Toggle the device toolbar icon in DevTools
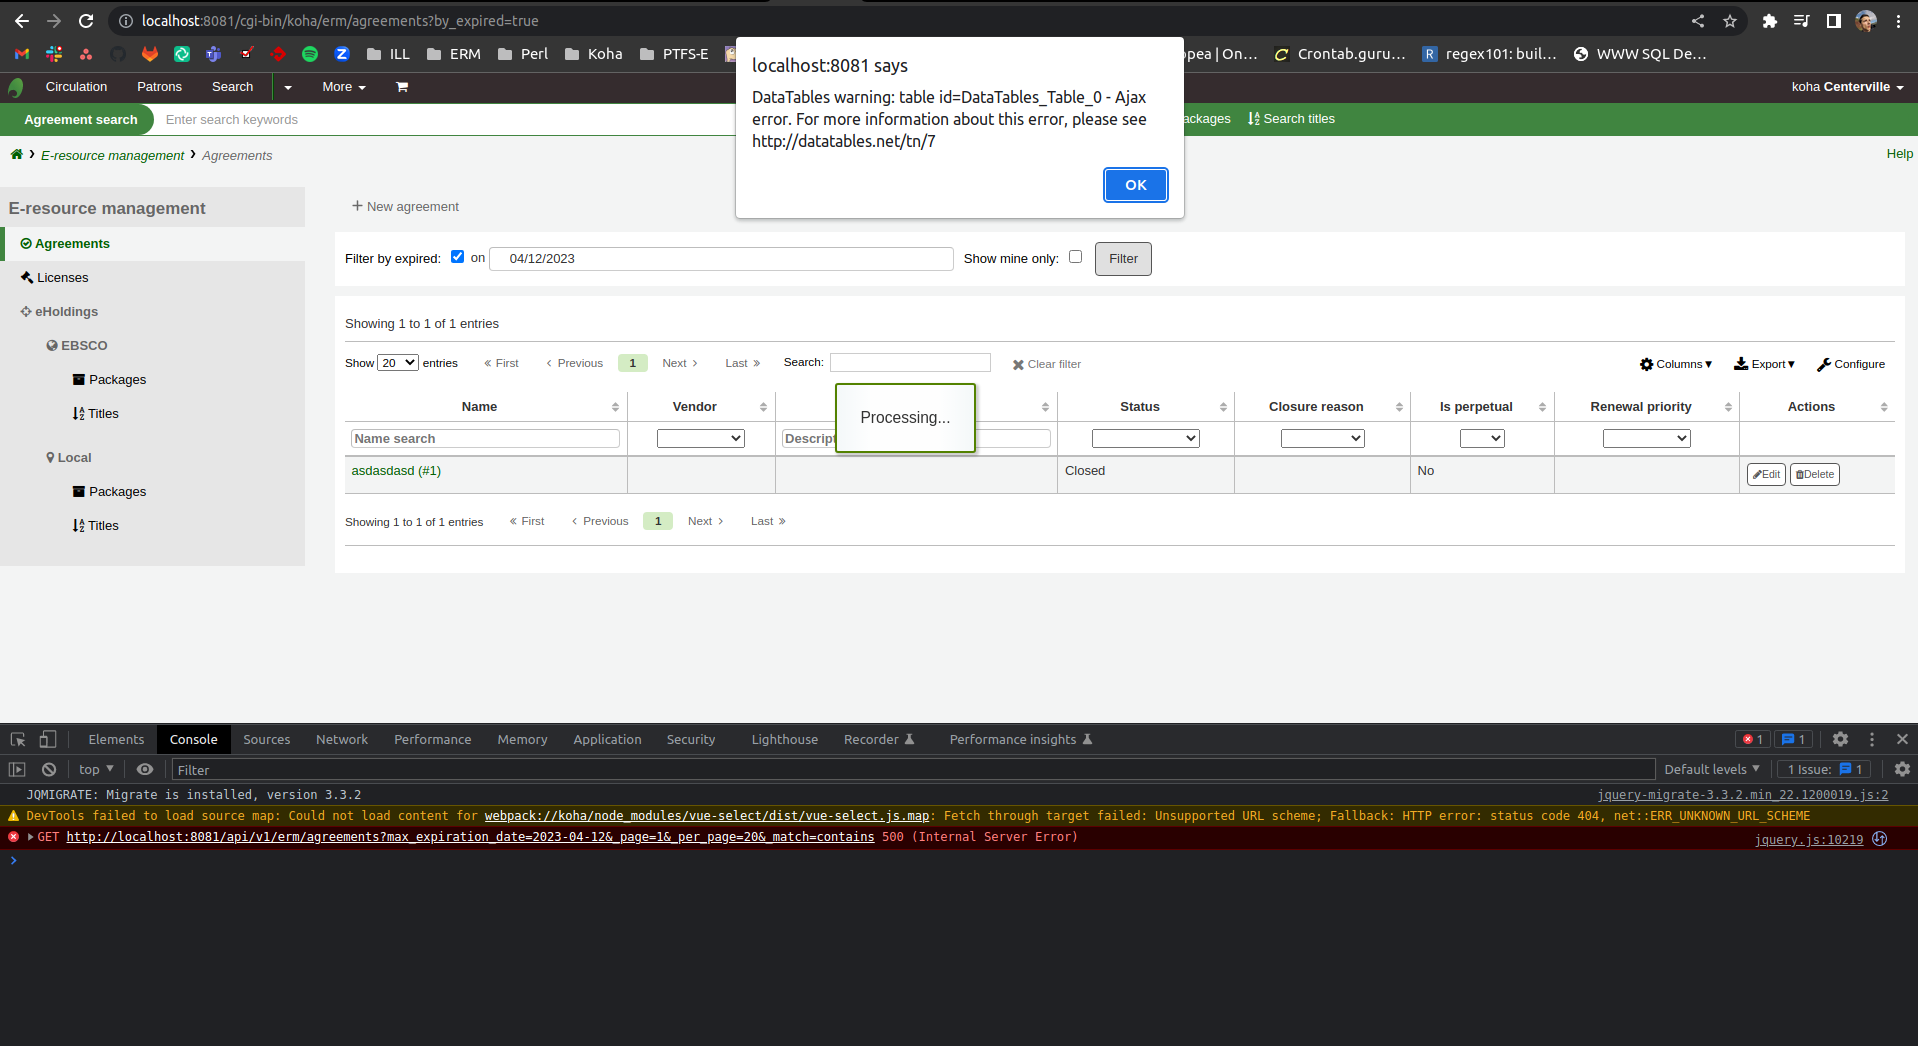 pos(47,739)
